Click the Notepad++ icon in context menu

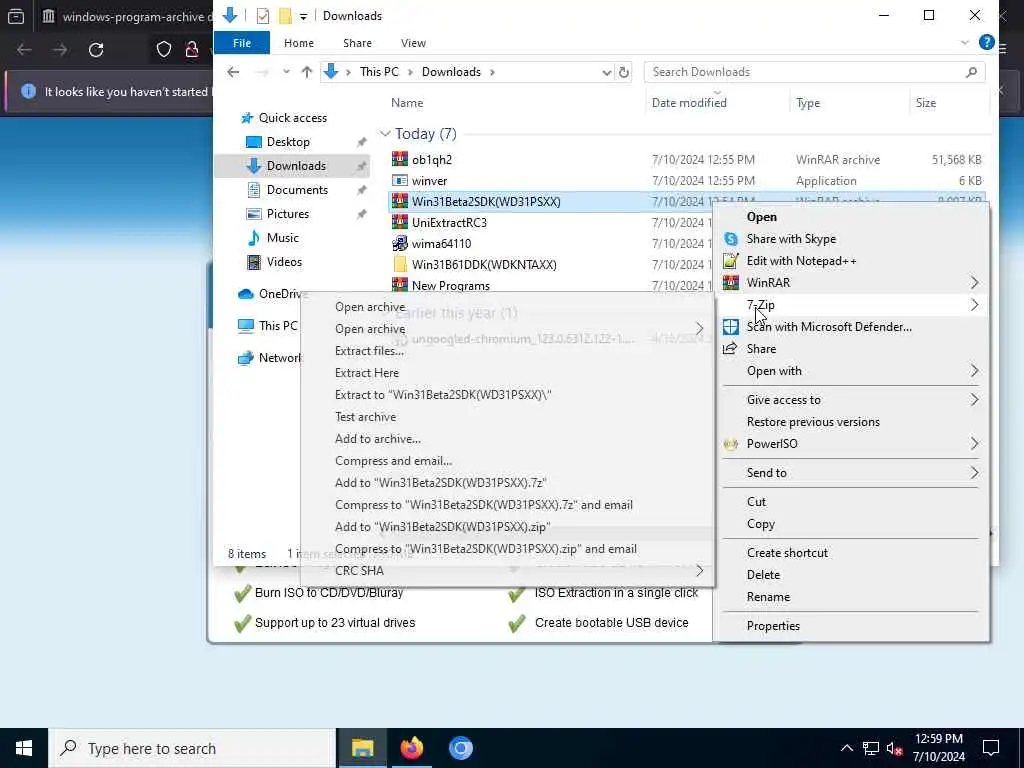pyautogui.click(x=731, y=261)
